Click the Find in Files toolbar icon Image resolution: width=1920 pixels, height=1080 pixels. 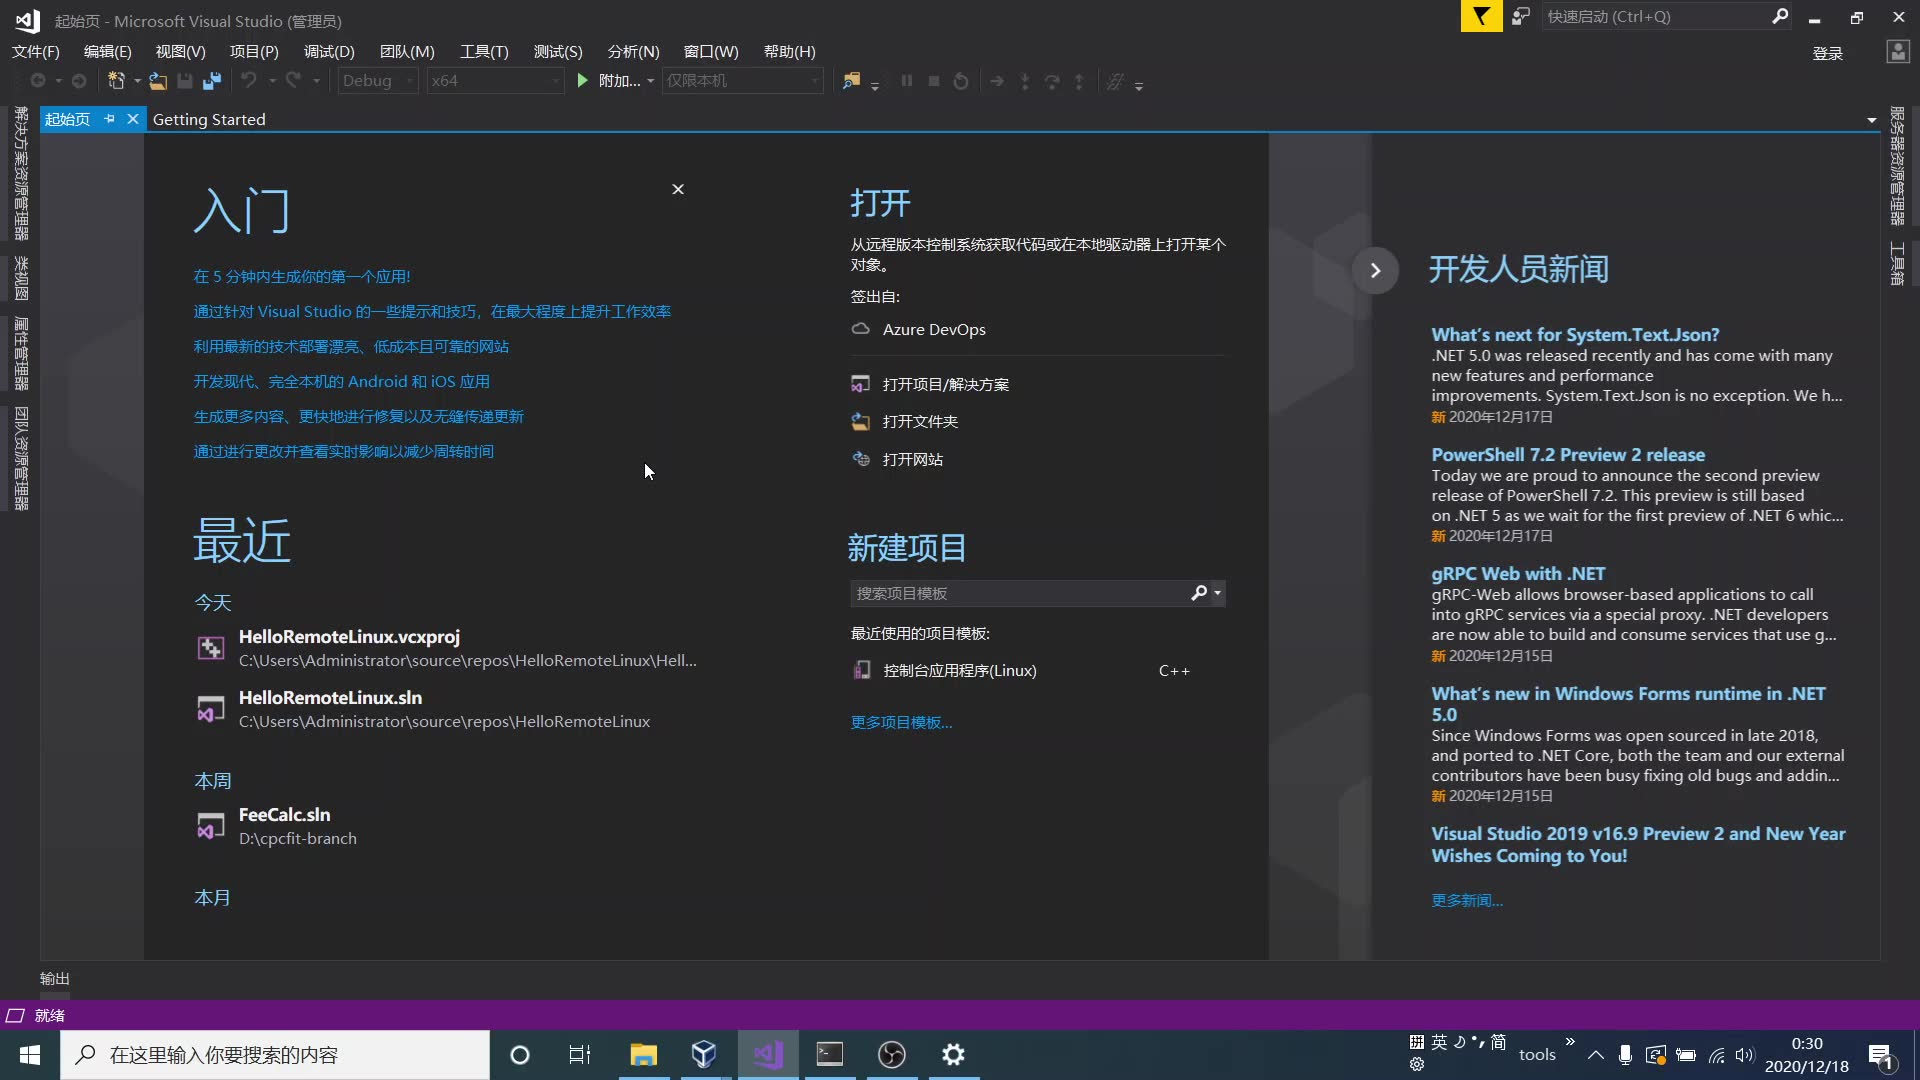pyautogui.click(x=851, y=81)
